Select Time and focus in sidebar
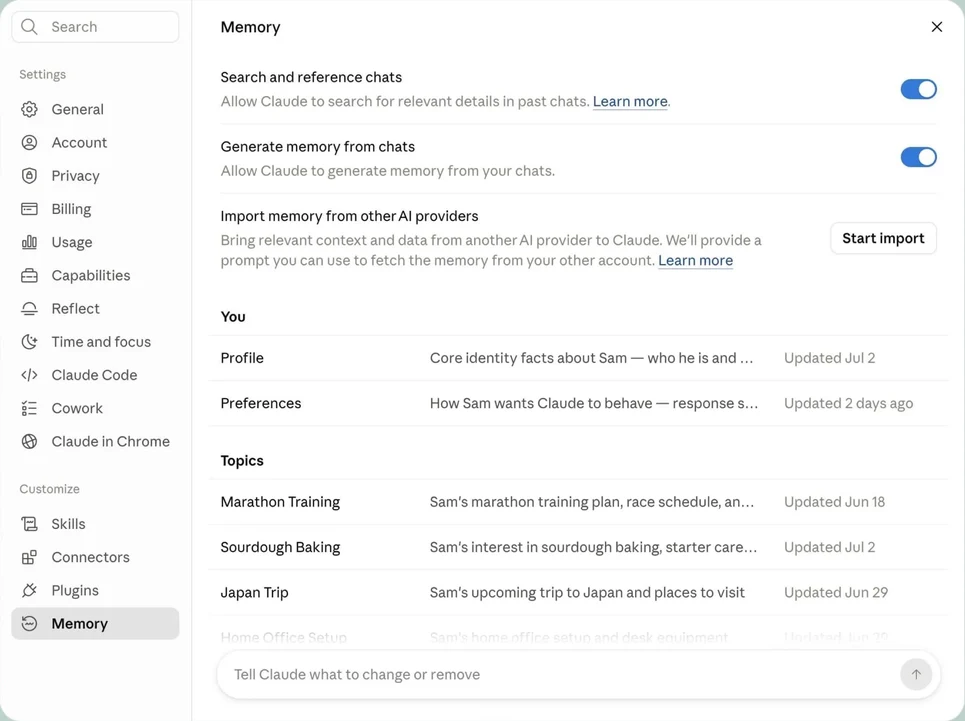This screenshot has width=965, height=721. click(95, 341)
